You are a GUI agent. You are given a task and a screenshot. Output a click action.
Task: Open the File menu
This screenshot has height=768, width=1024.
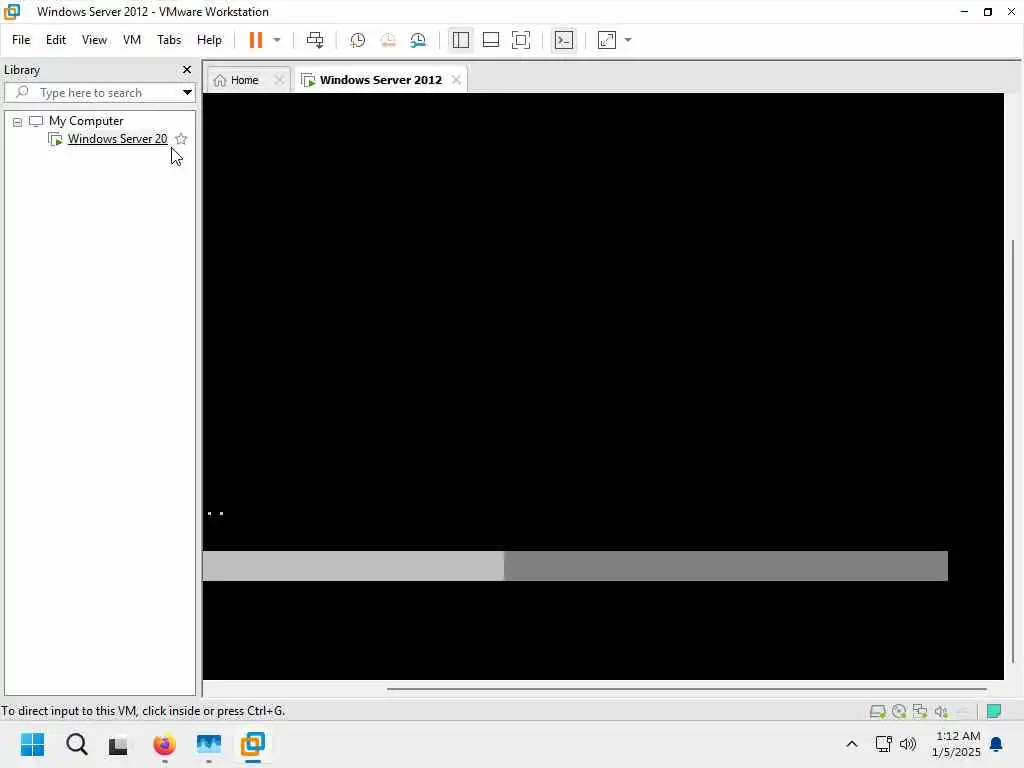pyautogui.click(x=21, y=40)
